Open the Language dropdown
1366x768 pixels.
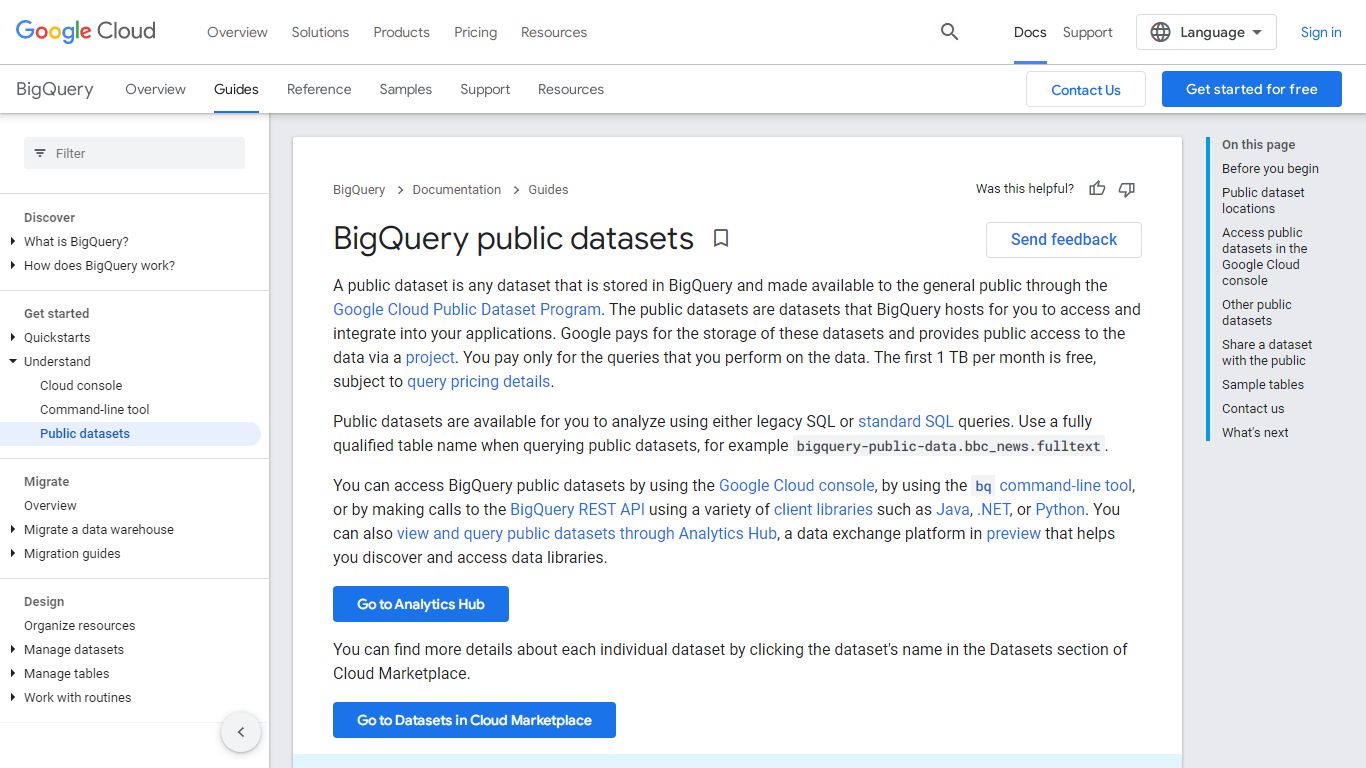(x=1206, y=32)
